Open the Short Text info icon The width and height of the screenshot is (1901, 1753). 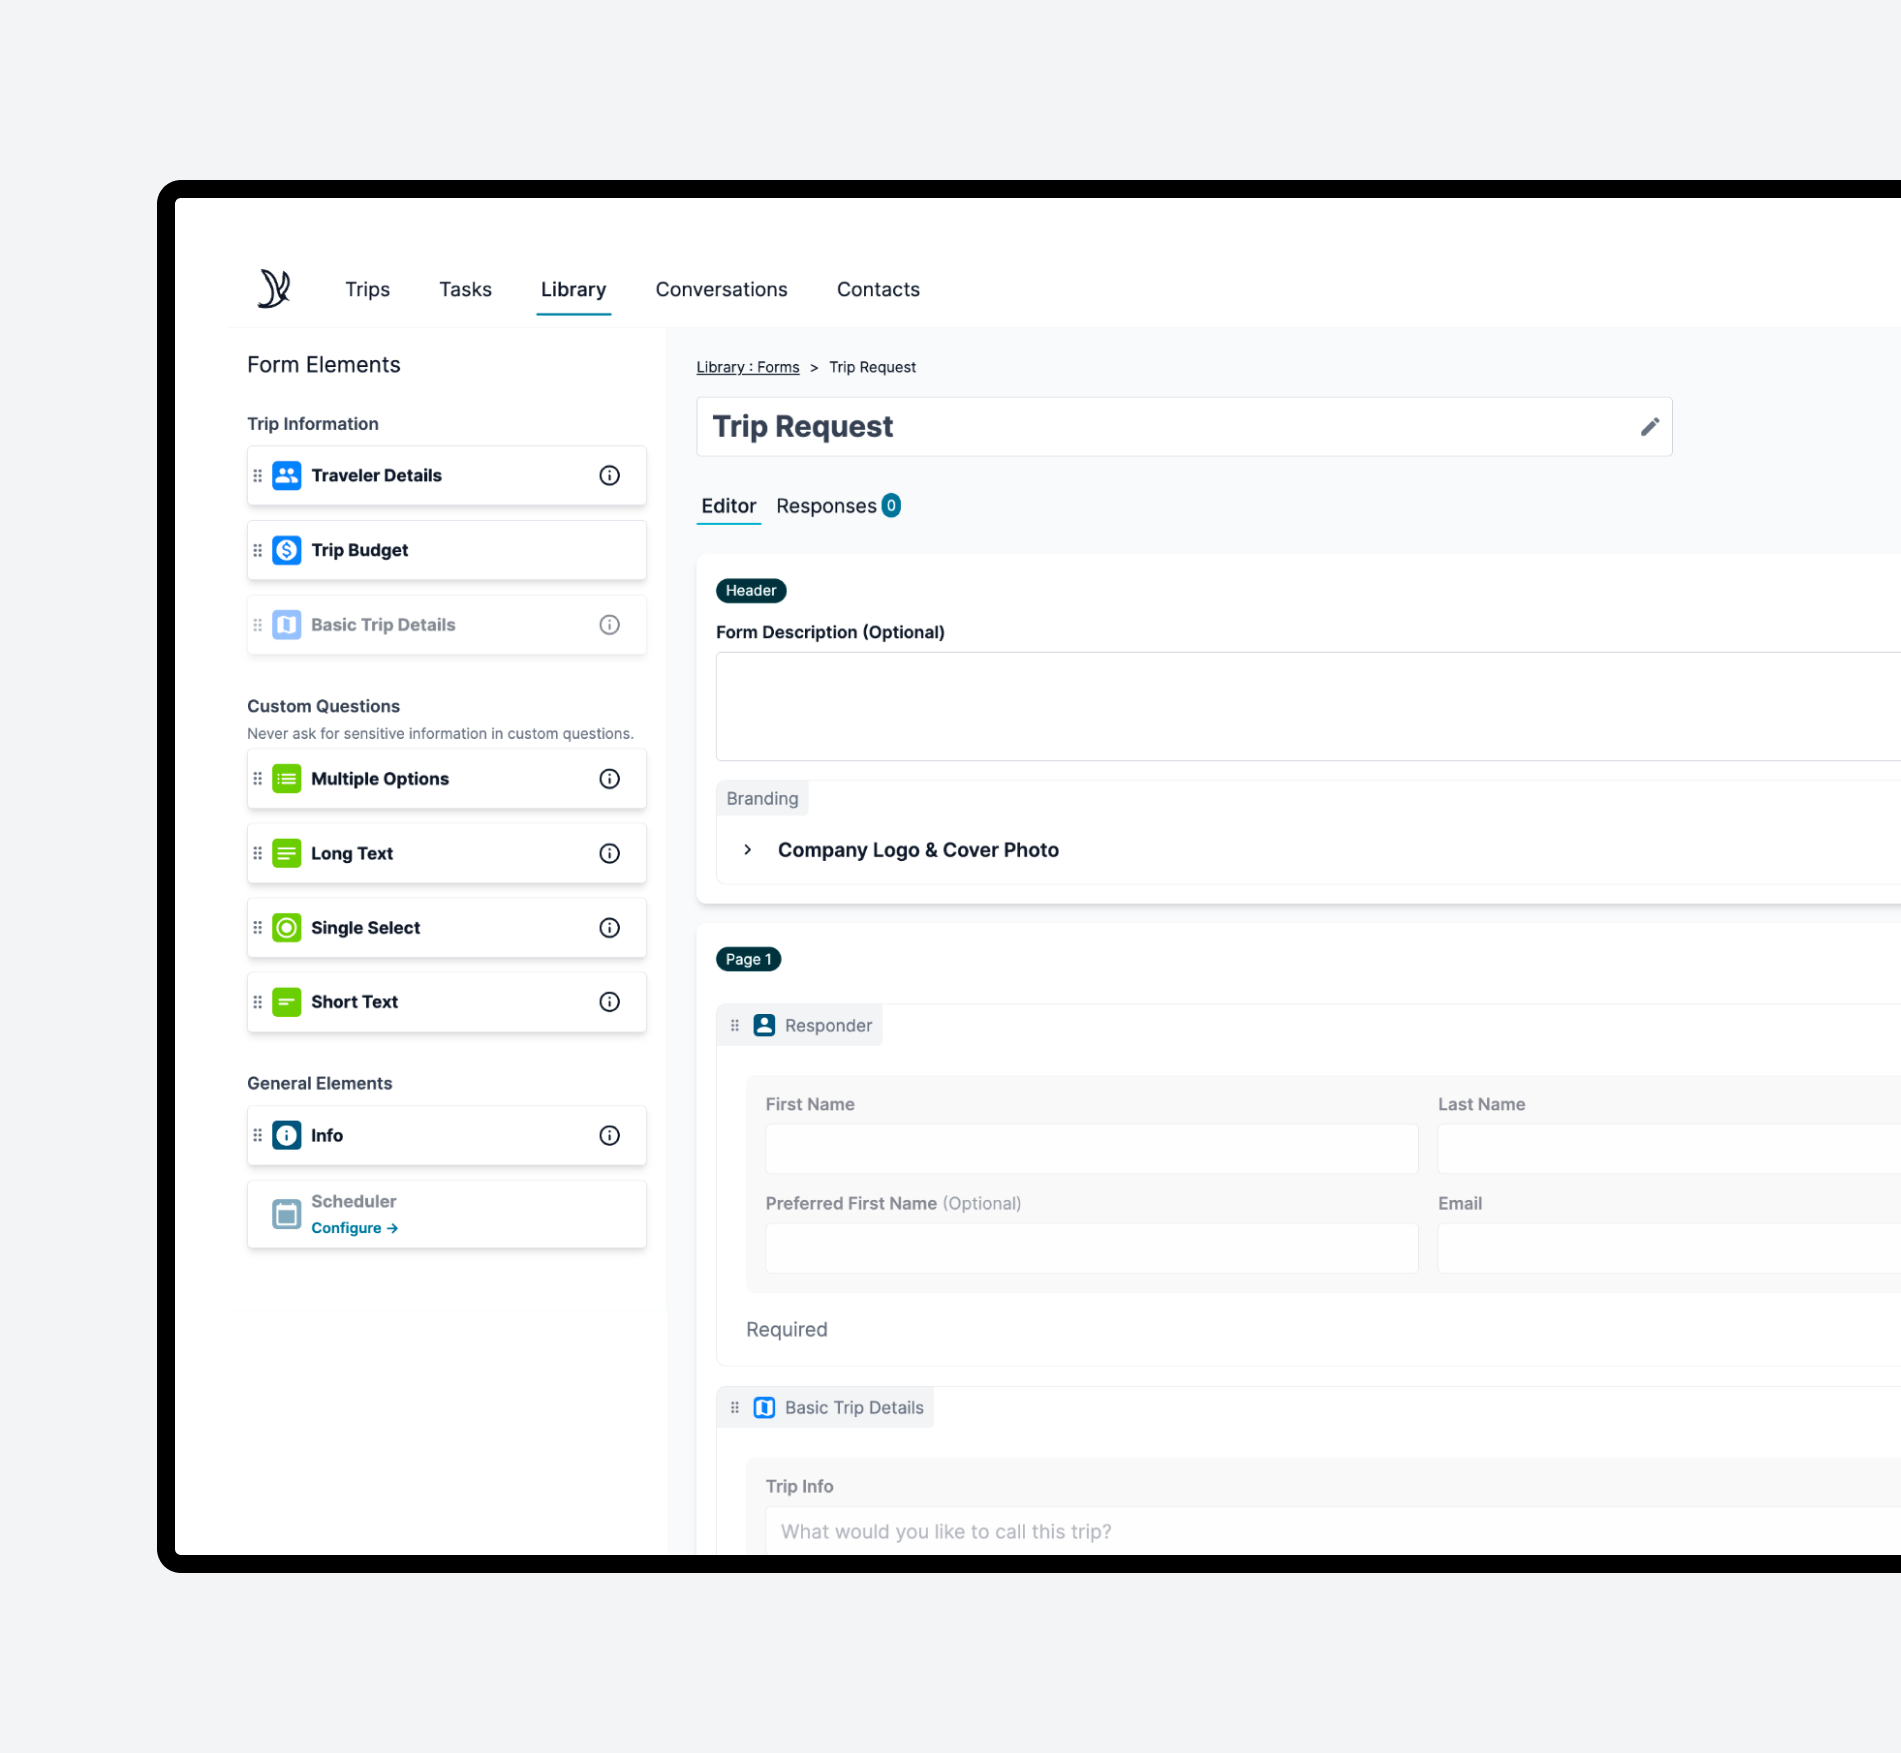tap(609, 1002)
